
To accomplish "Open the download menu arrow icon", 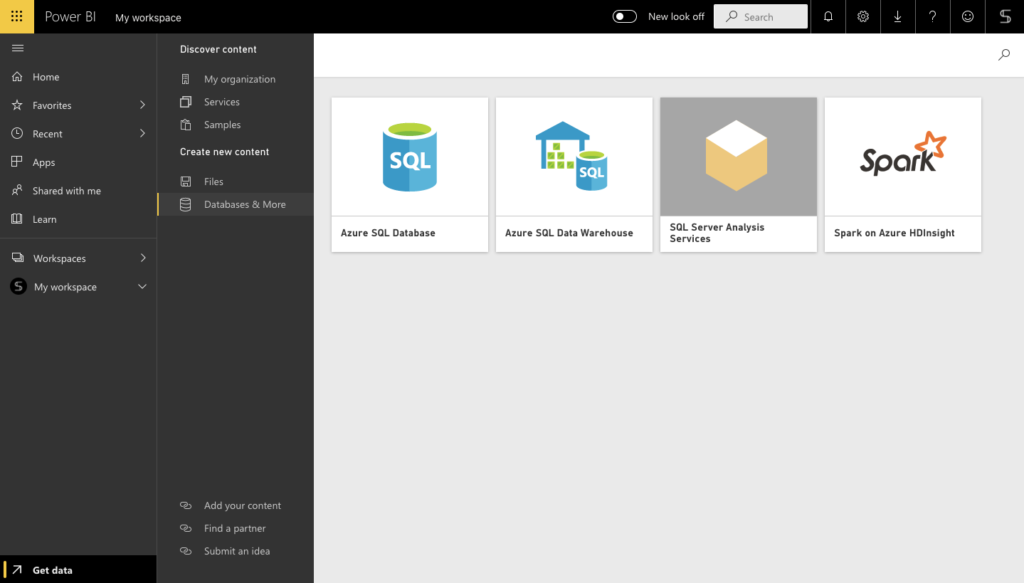I will click(x=897, y=17).
